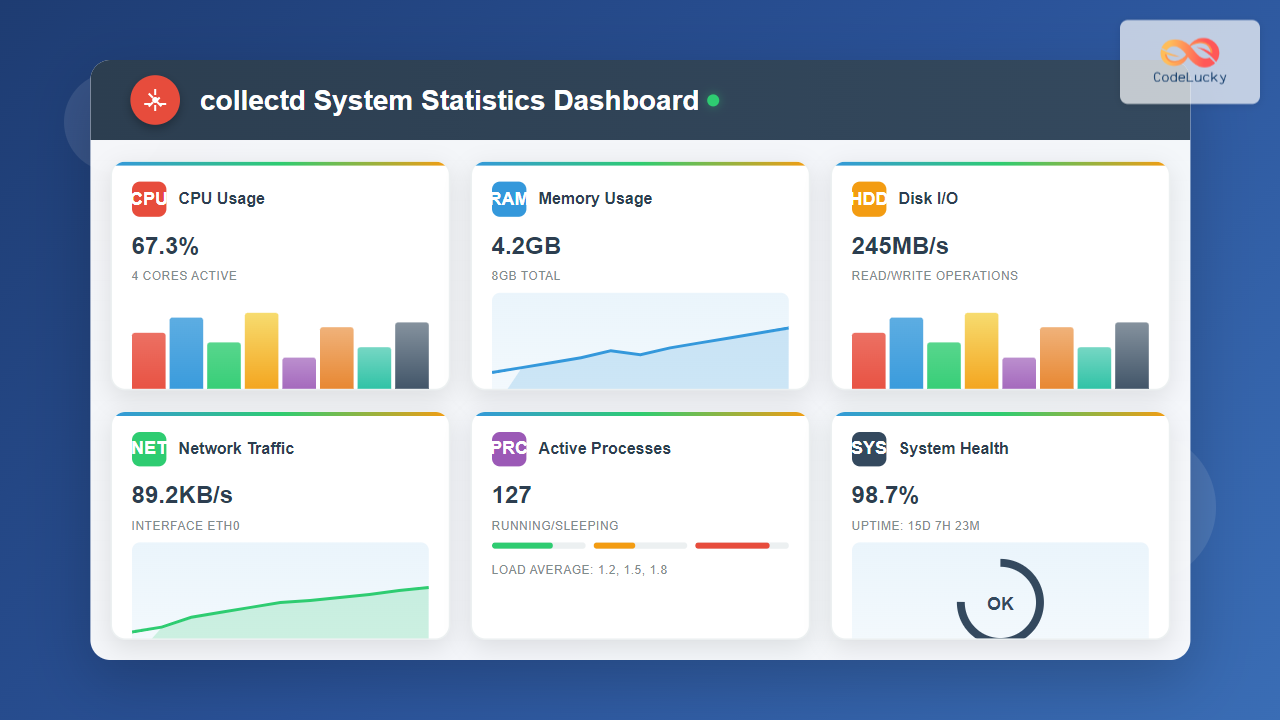Viewport: 1280px width, 720px height.
Task: Click the orange HDD badge icon
Action: [x=869, y=198]
